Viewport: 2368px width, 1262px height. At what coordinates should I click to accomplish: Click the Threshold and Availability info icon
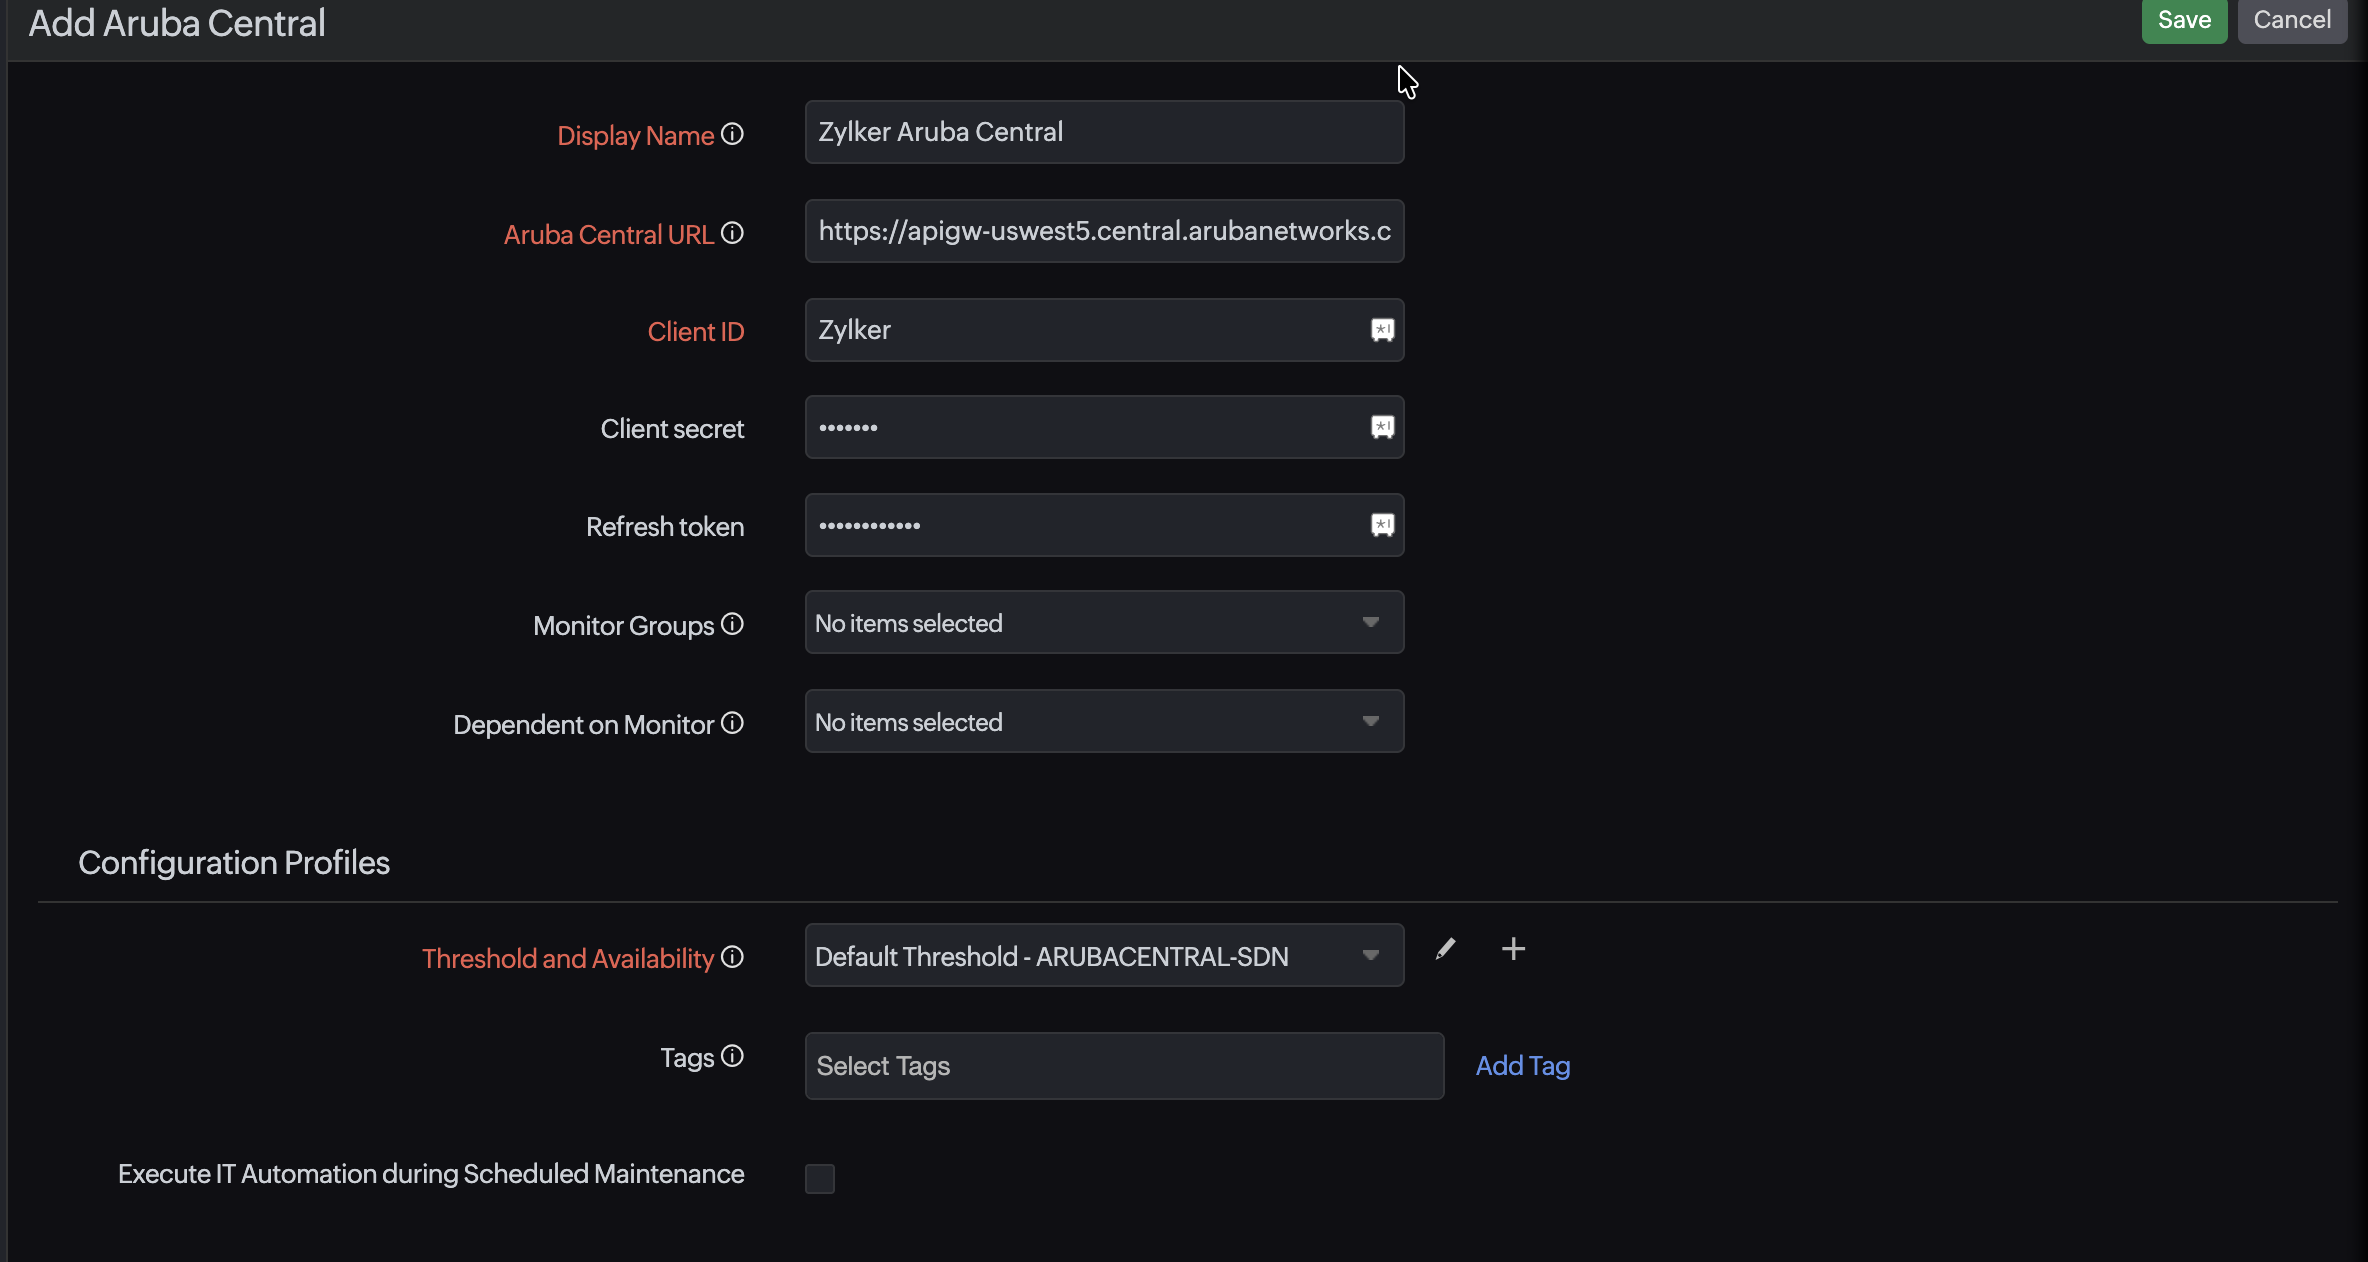tap(732, 957)
